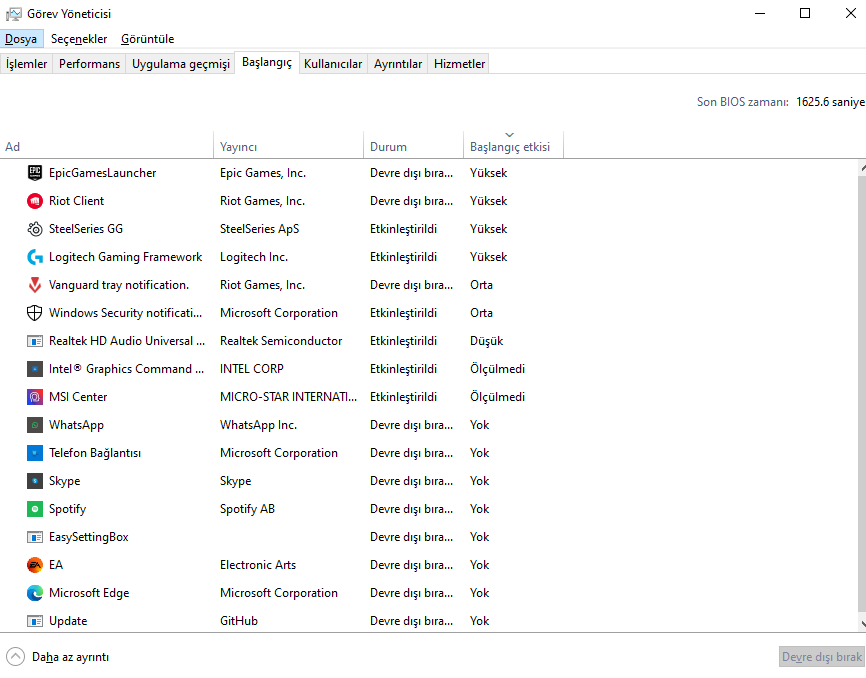Select the Spotify name text
Viewport: 866px width, 678px height.
[67, 509]
